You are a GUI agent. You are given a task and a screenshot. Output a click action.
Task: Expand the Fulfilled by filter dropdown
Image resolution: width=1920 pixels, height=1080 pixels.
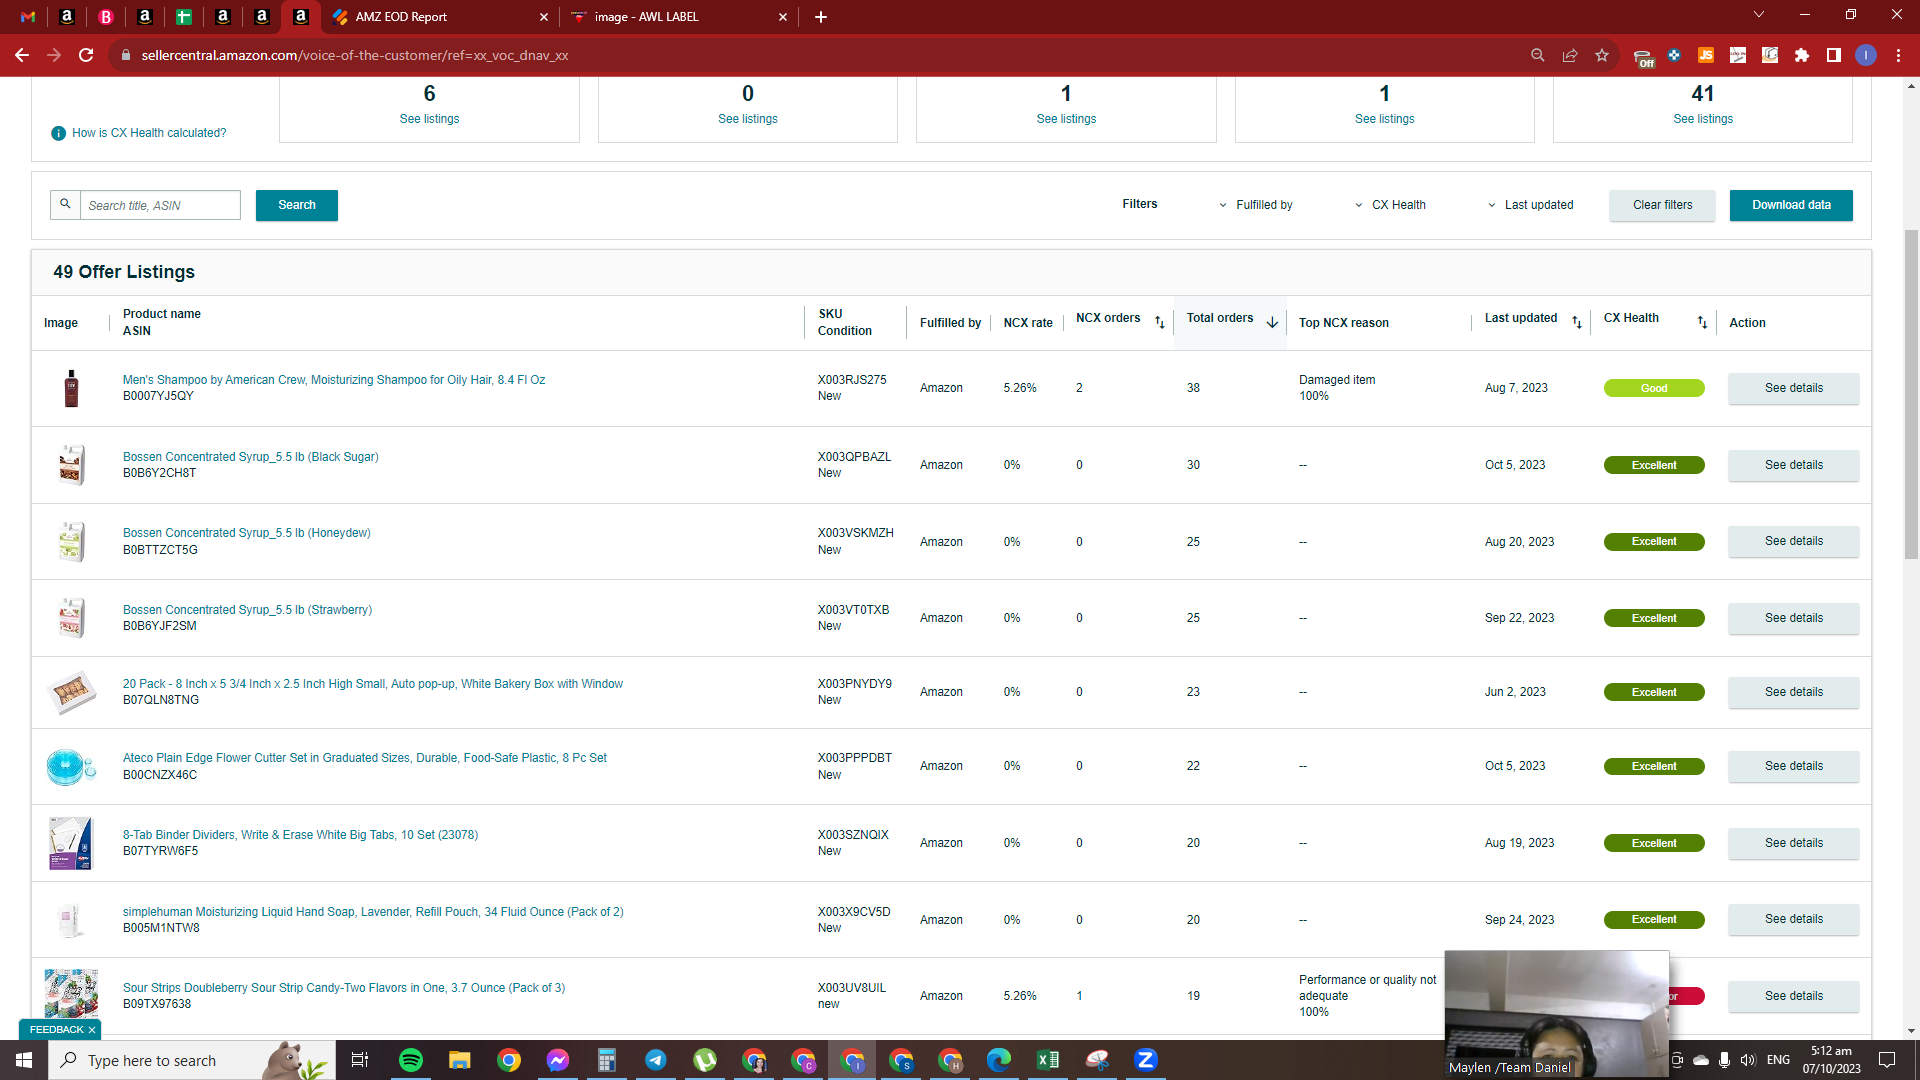pos(1256,205)
